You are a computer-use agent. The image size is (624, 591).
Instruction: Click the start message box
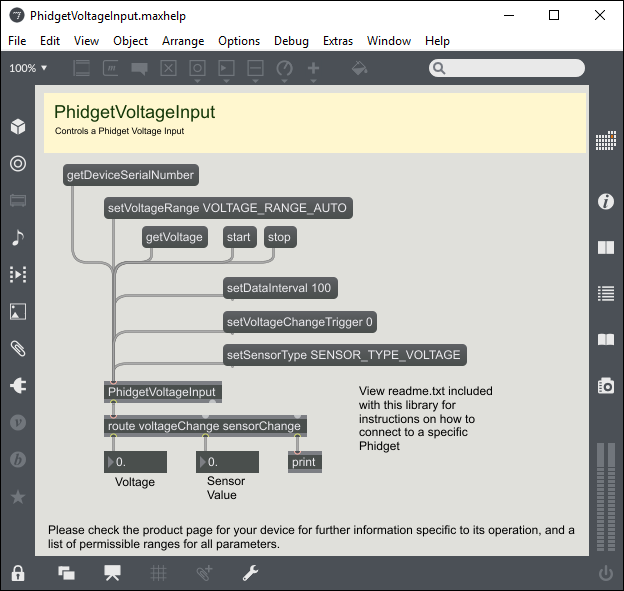click(240, 237)
